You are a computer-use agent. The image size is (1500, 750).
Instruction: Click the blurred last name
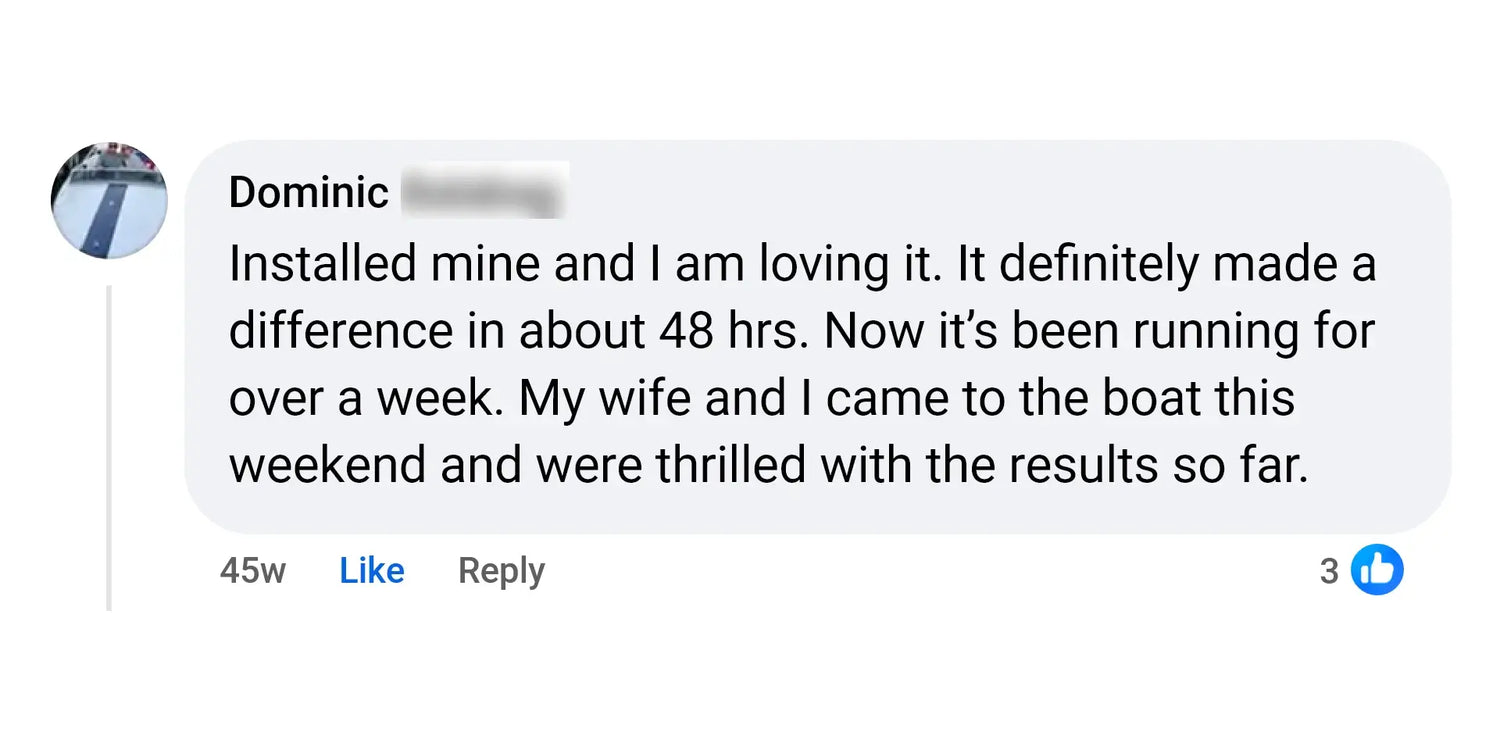(x=484, y=191)
